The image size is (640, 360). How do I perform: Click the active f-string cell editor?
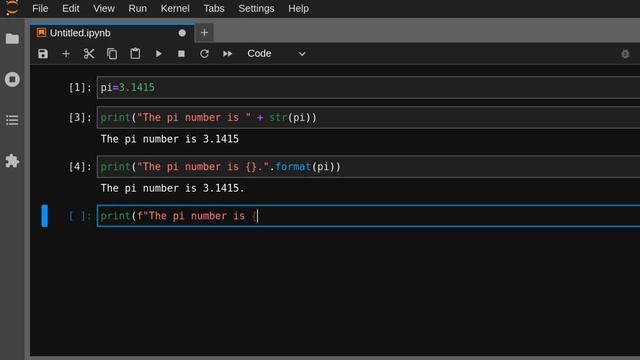(368, 216)
